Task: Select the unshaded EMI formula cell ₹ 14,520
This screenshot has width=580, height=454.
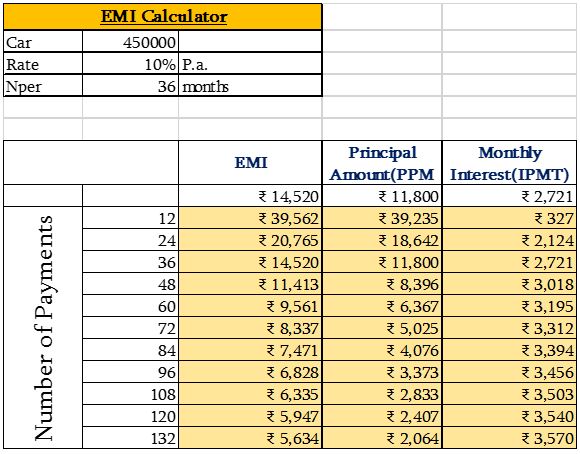Action: [250, 196]
